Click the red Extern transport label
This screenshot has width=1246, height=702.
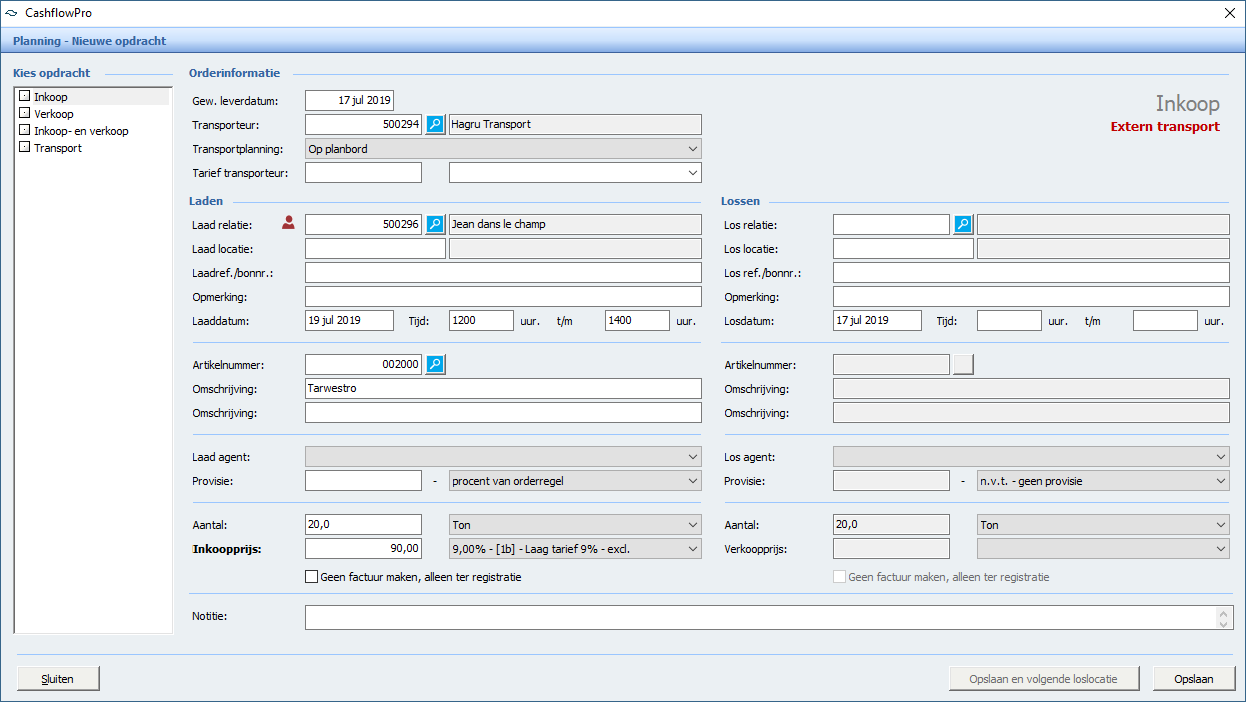[x=1165, y=127]
